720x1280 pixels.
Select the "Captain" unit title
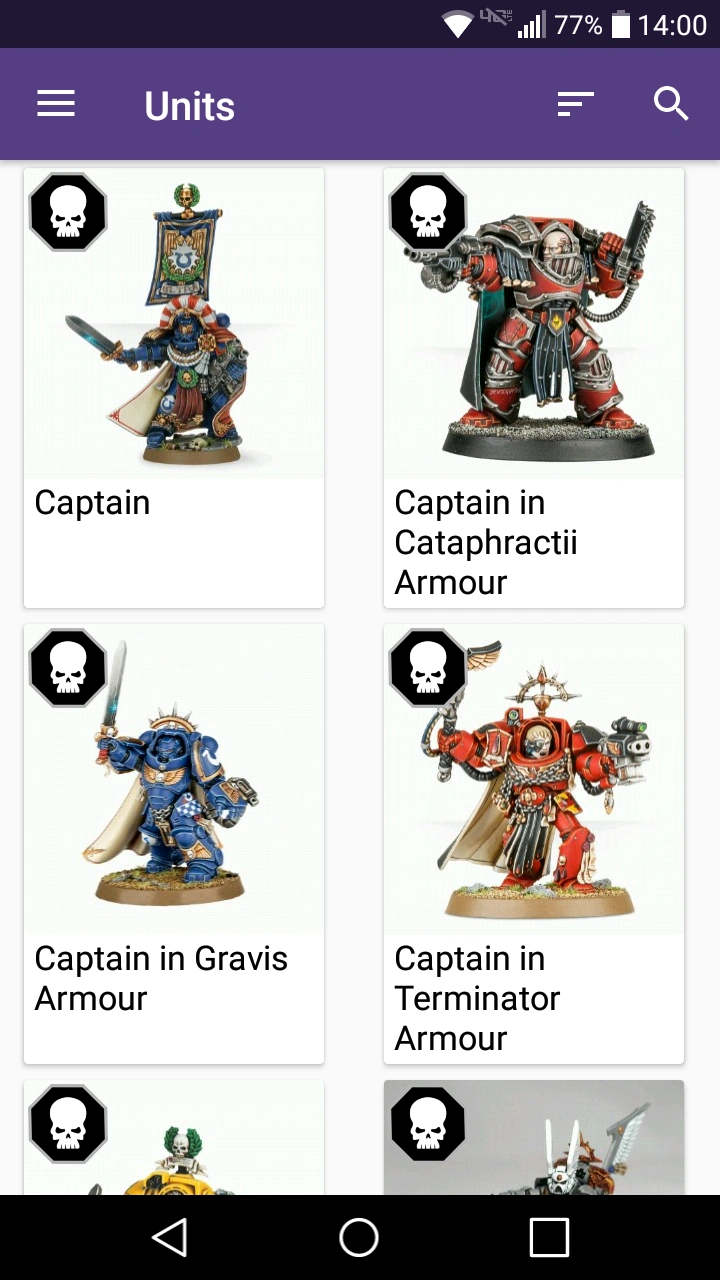92,503
